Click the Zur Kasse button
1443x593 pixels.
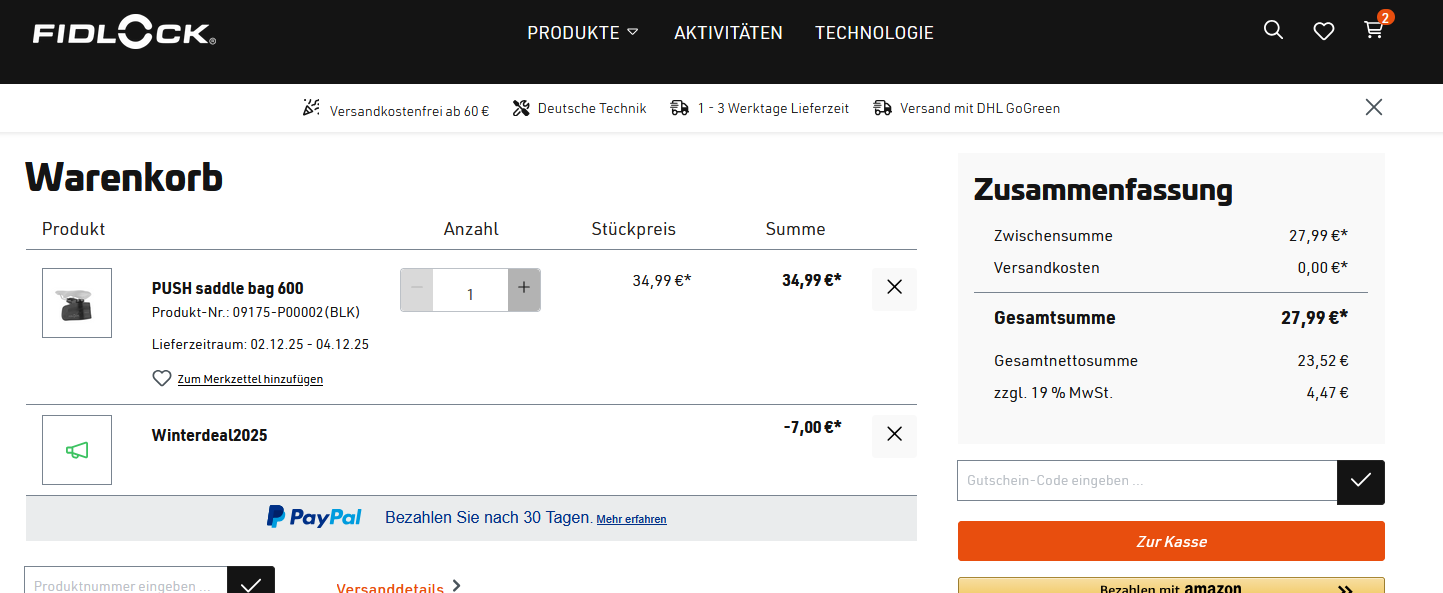point(1171,541)
